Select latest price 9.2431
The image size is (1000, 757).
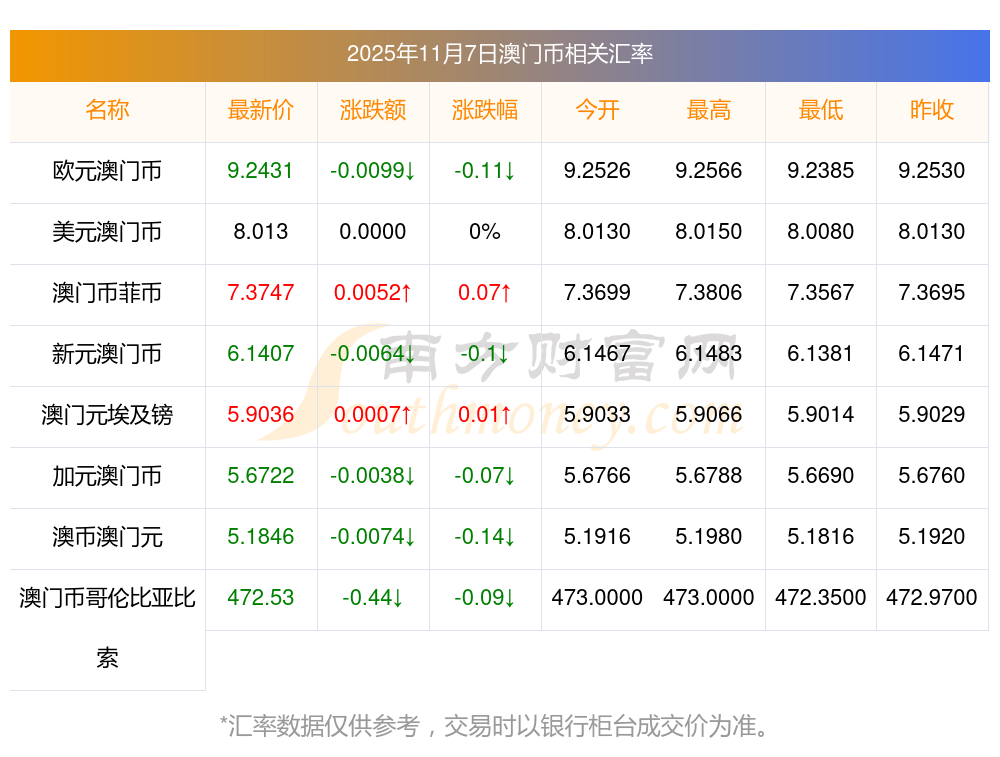pos(260,170)
